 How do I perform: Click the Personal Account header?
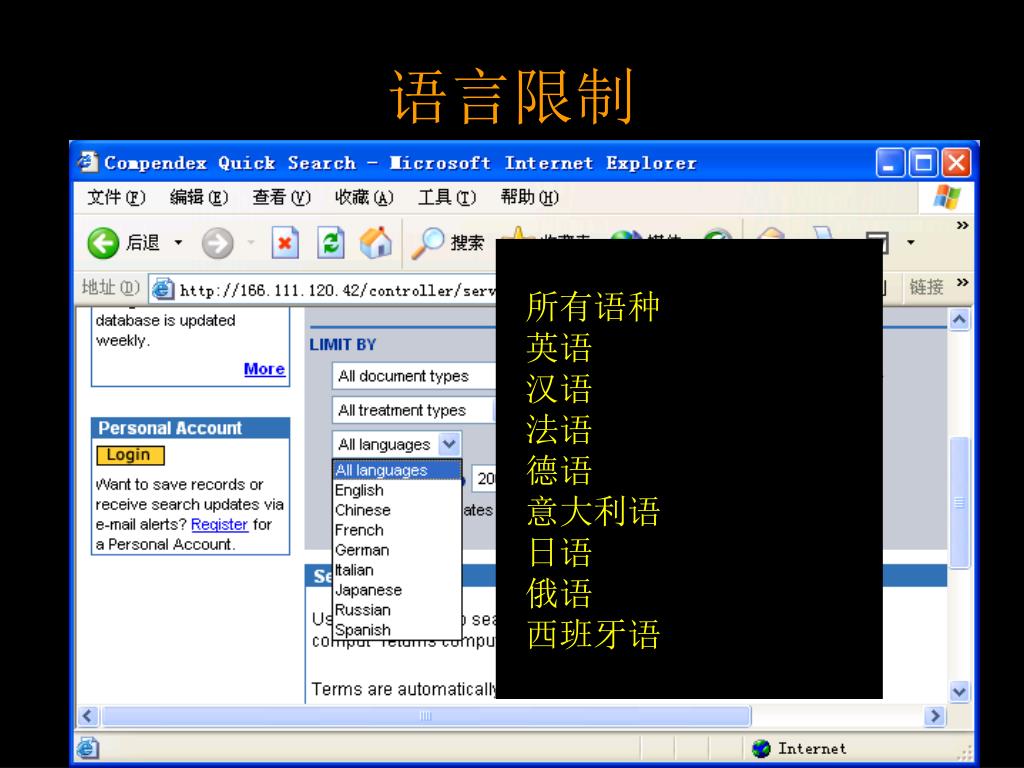191,428
